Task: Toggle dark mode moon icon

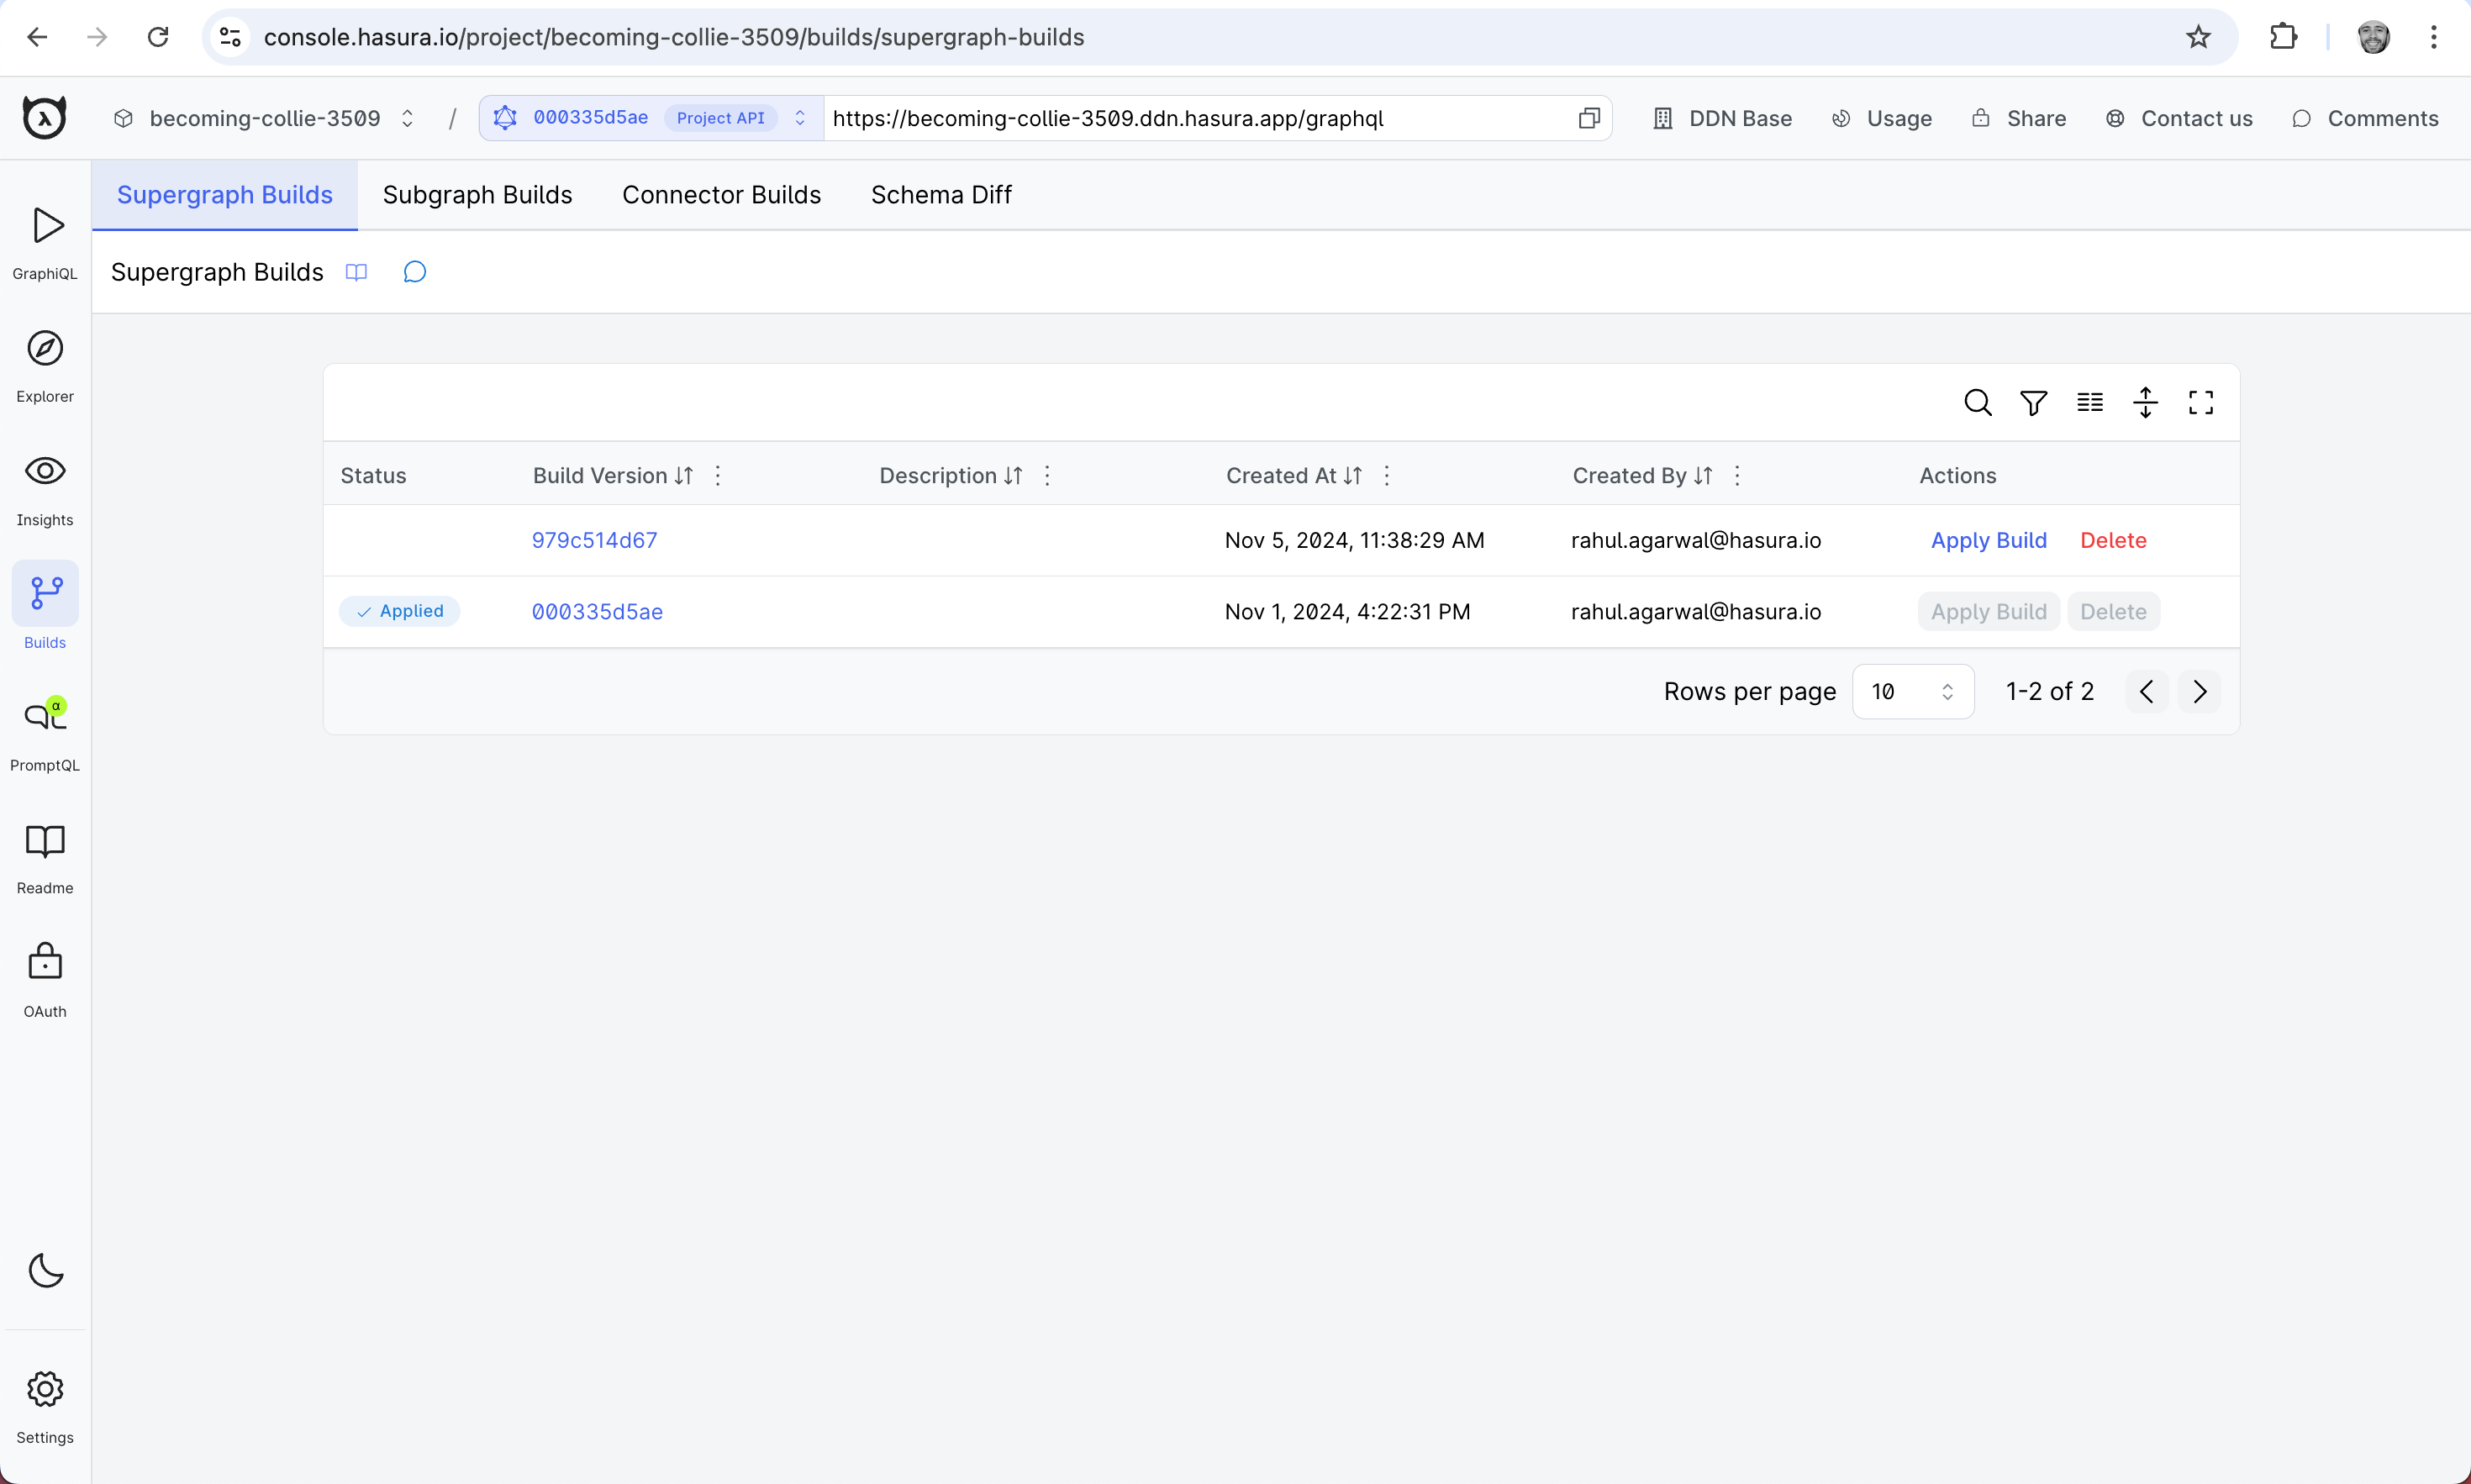Action: 45,1270
